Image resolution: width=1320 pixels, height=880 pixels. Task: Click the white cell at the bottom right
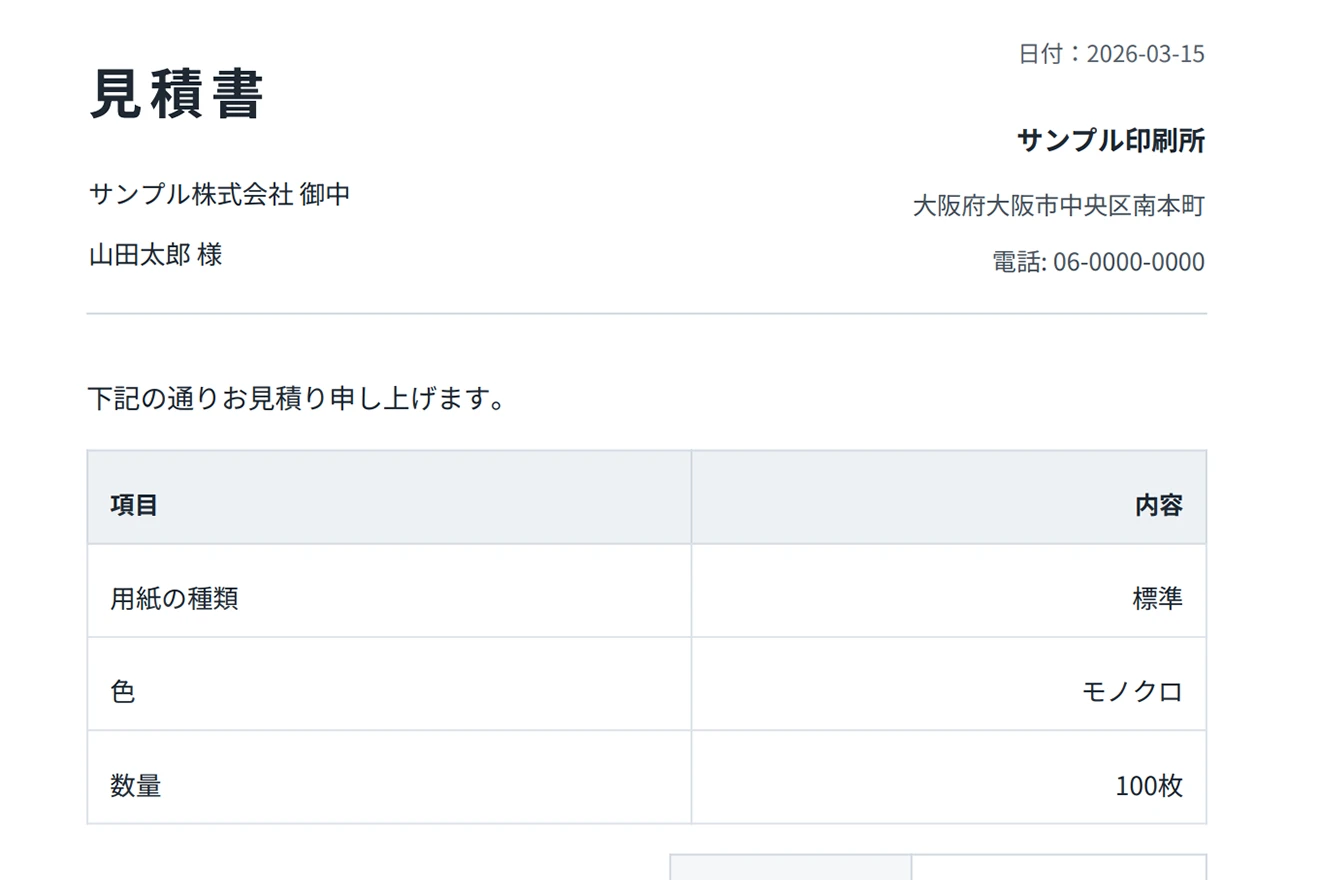tap(1058, 868)
